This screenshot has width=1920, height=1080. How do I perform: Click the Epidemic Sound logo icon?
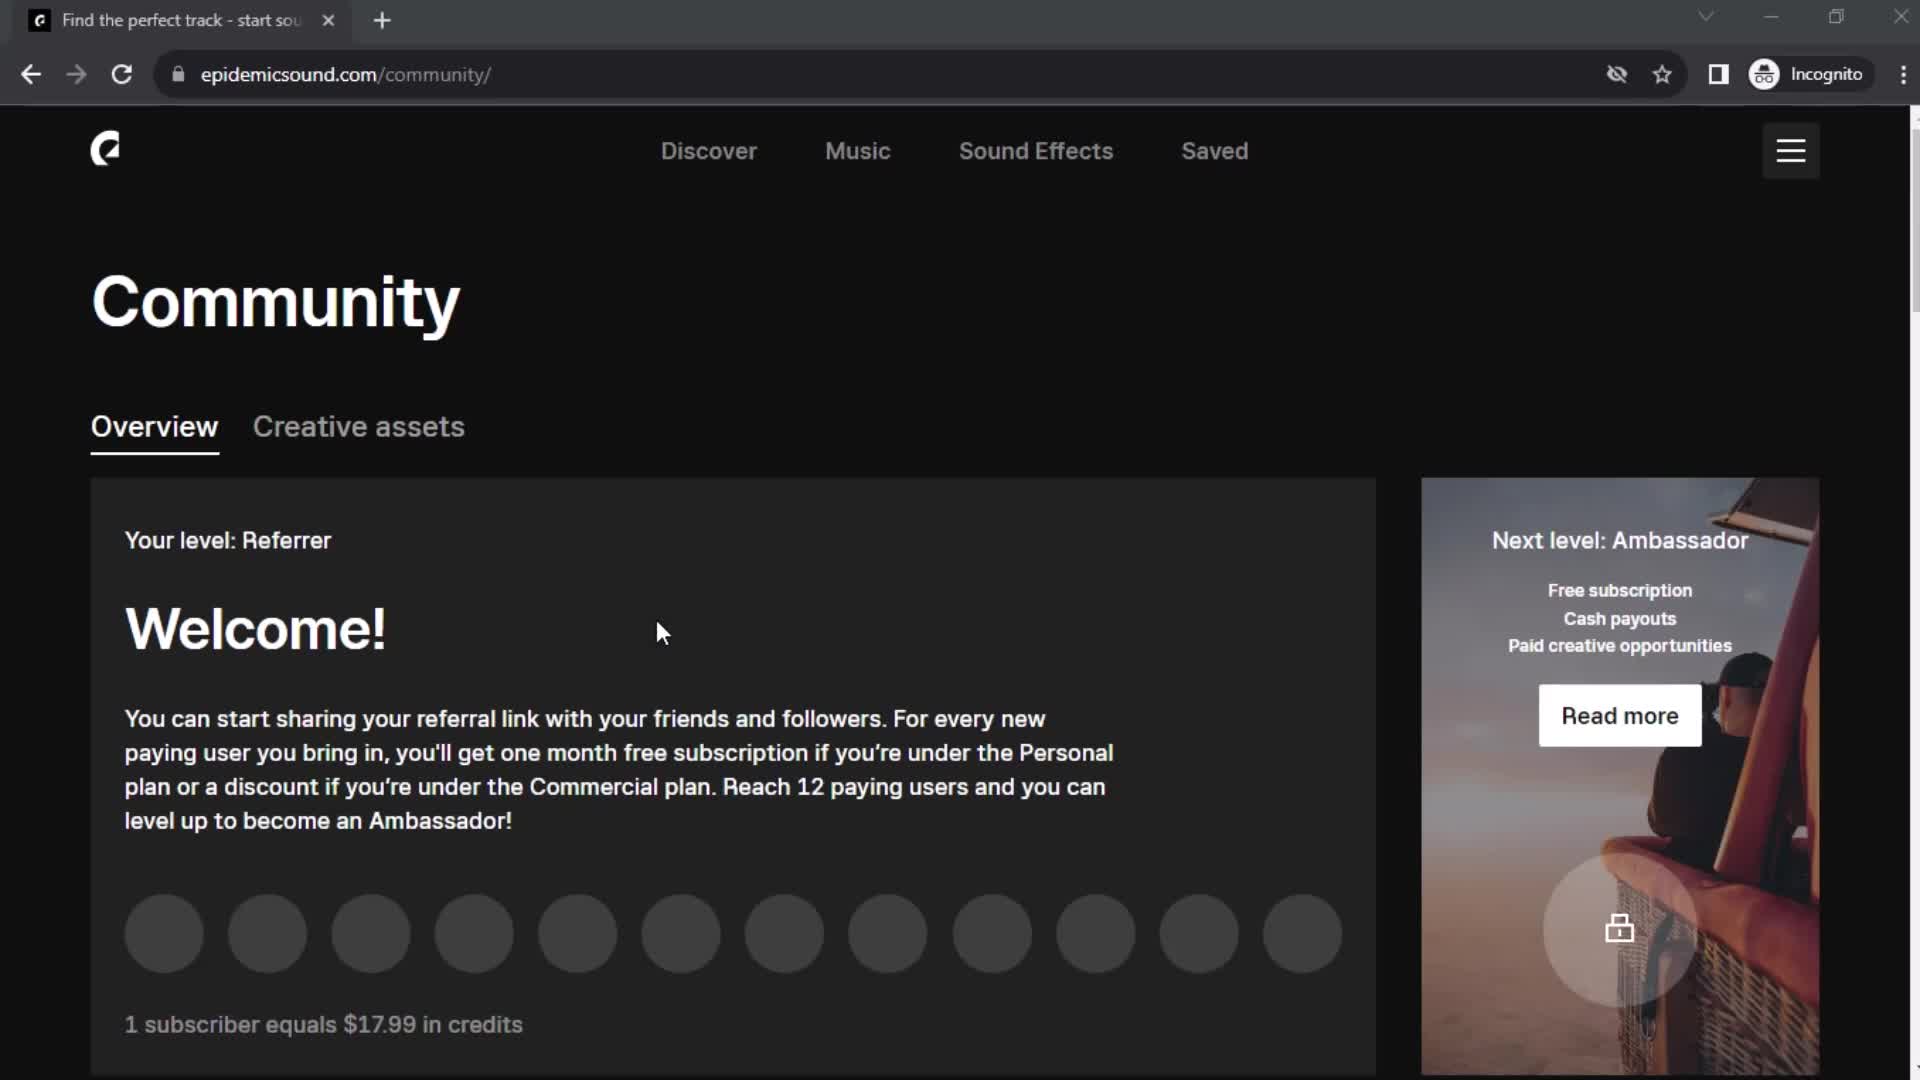tap(104, 149)
